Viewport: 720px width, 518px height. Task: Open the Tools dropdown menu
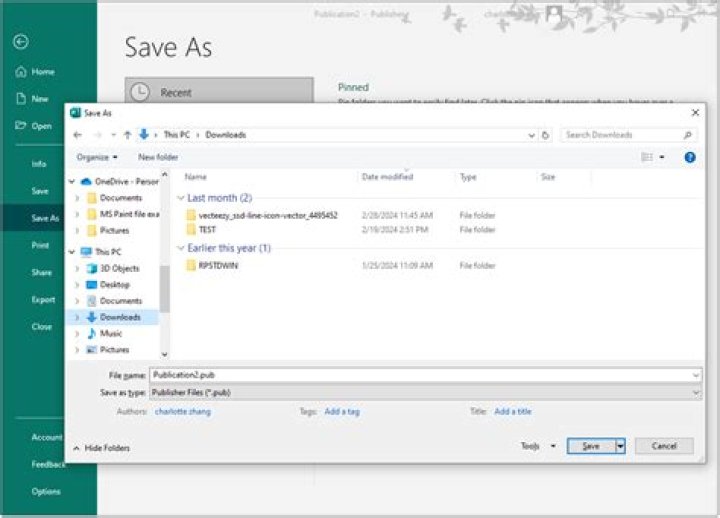pos(538,446)
